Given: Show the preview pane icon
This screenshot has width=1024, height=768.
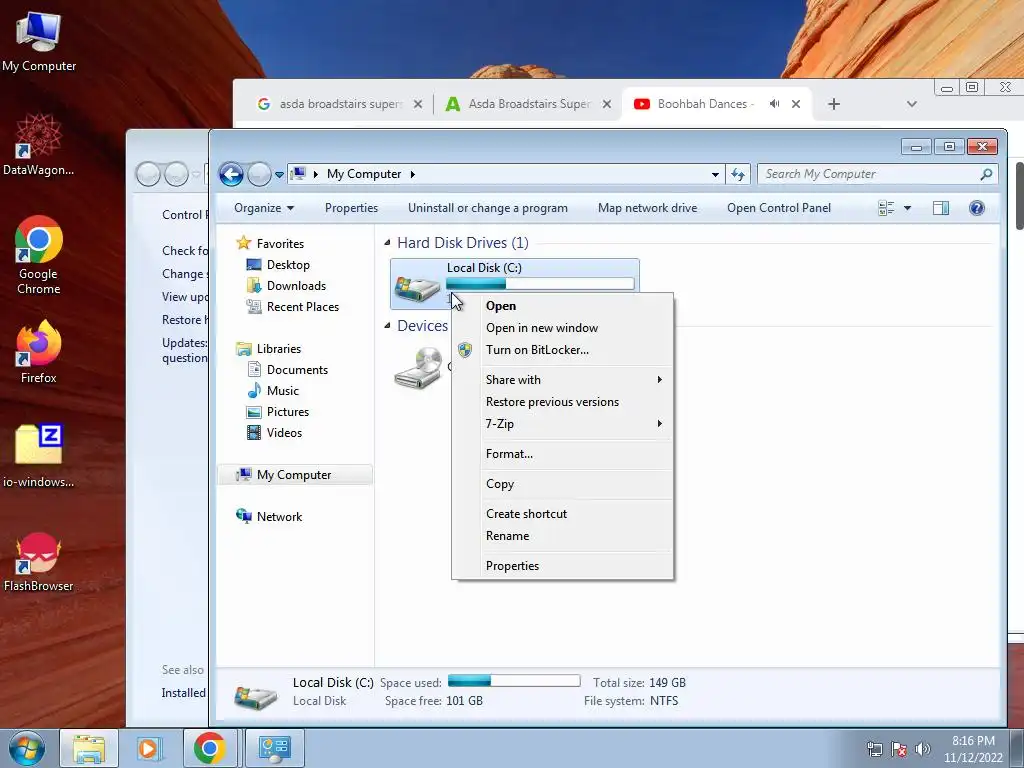Looking at the screenshot, I should (940, 208).
